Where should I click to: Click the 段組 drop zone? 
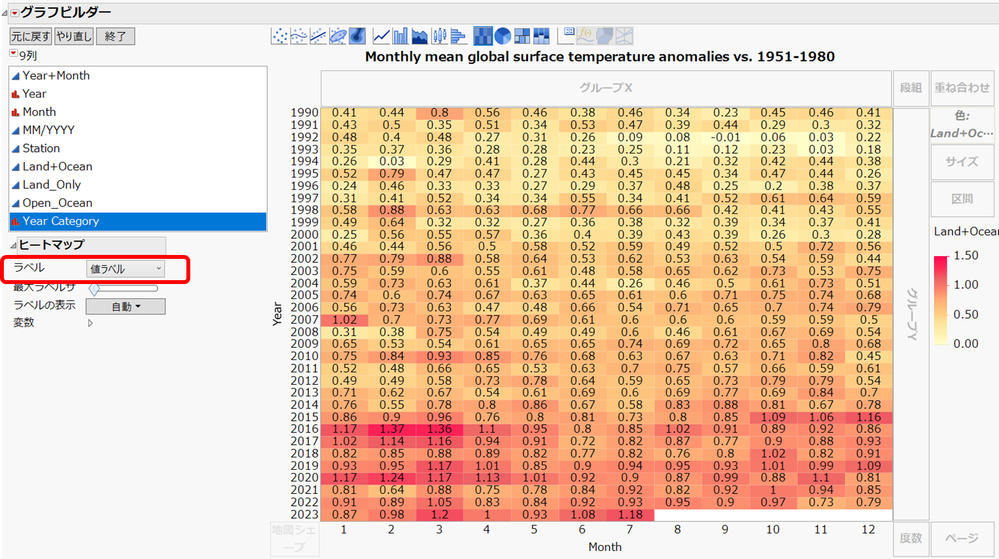910,88
